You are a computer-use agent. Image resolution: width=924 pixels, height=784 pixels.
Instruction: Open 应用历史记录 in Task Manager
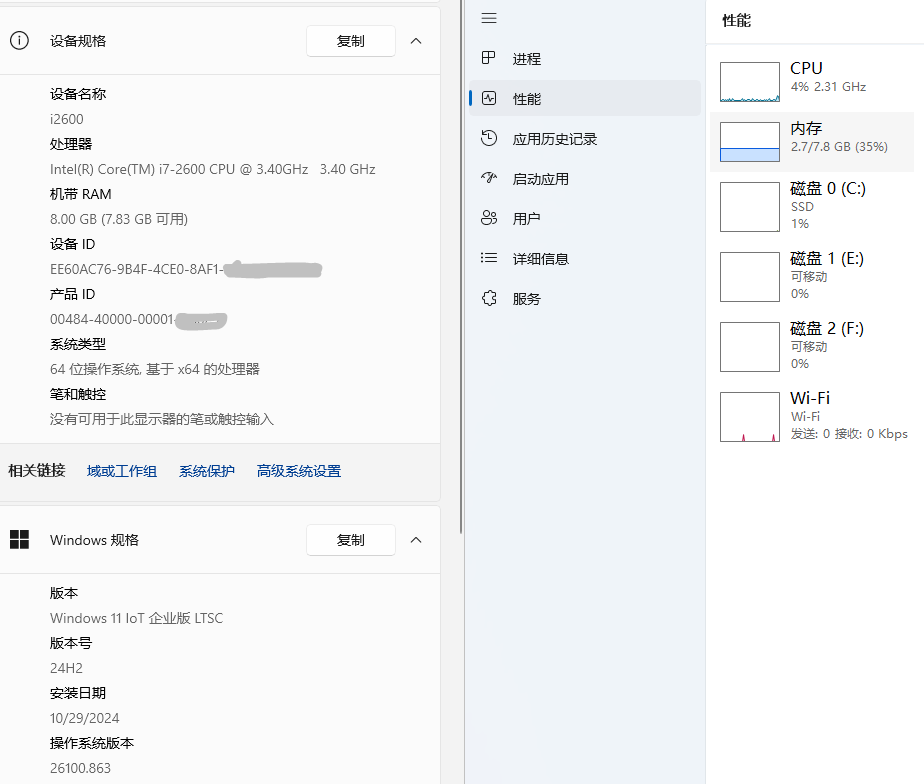[x=585, y=139]
